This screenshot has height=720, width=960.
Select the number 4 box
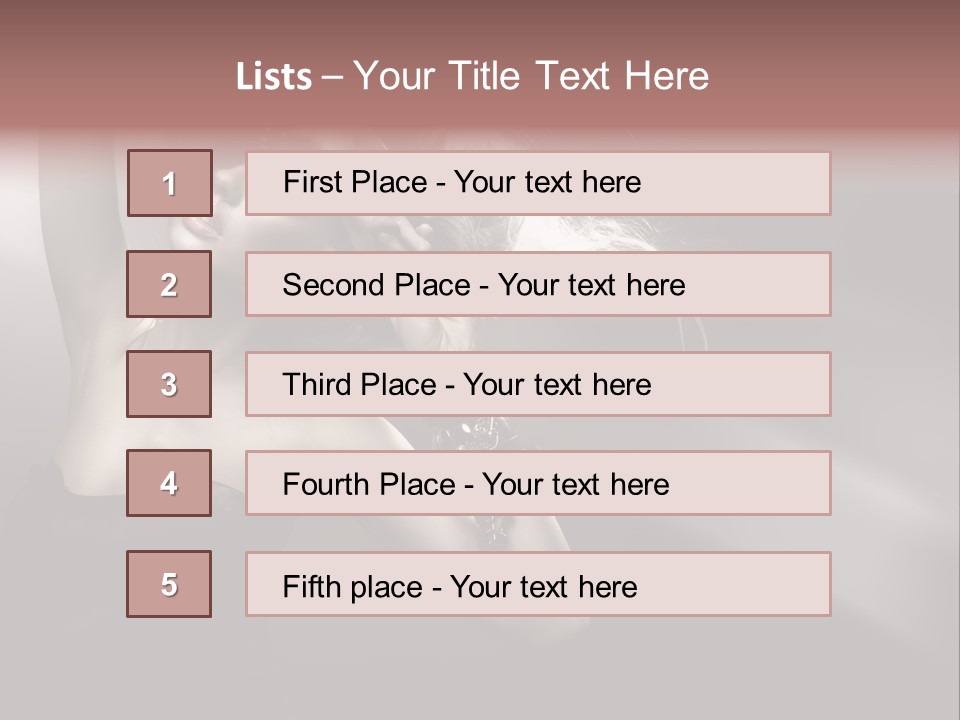tap(169, 483)
